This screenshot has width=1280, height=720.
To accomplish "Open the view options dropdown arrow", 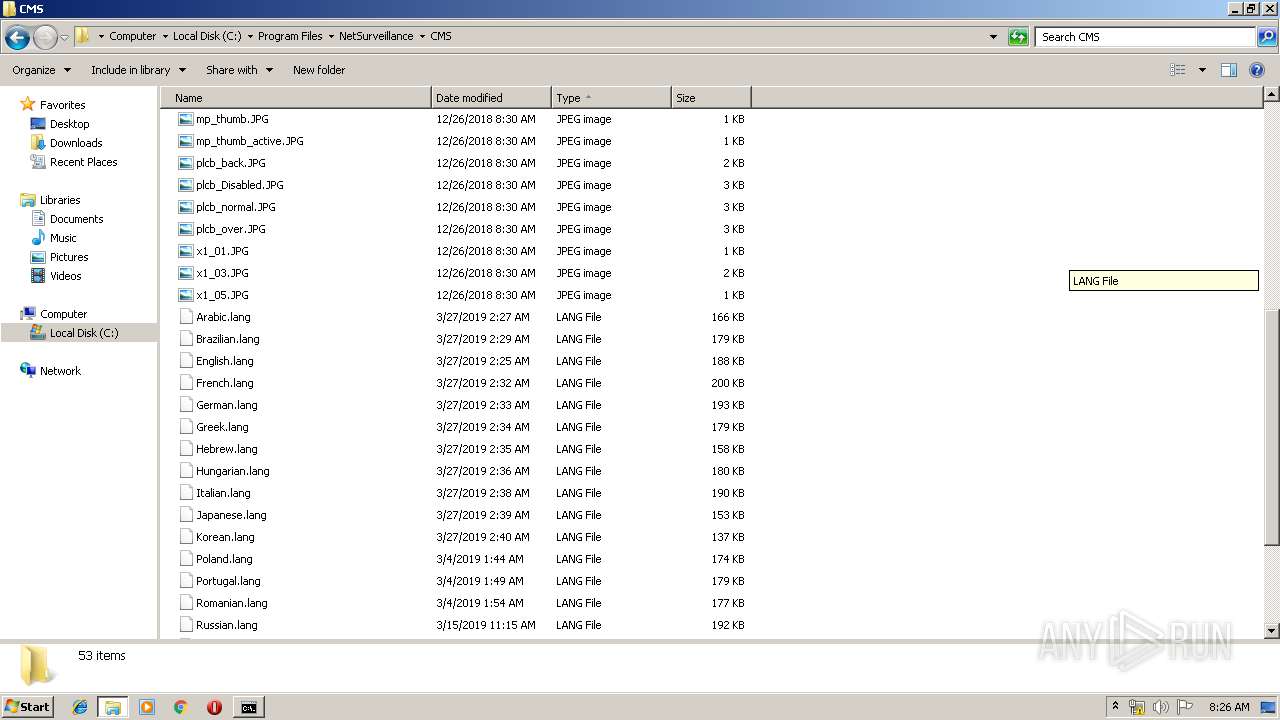I will [1202, 70].
